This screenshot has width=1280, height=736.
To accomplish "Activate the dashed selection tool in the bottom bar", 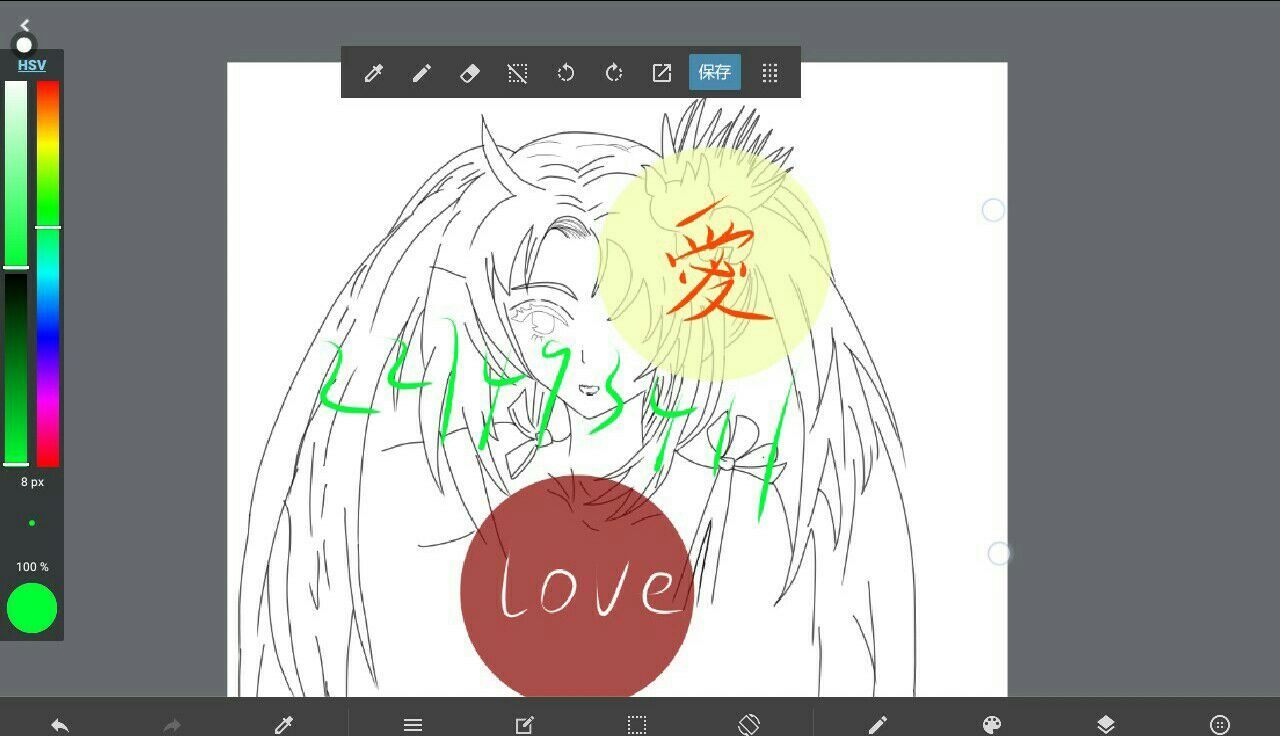I will [637, 725].
